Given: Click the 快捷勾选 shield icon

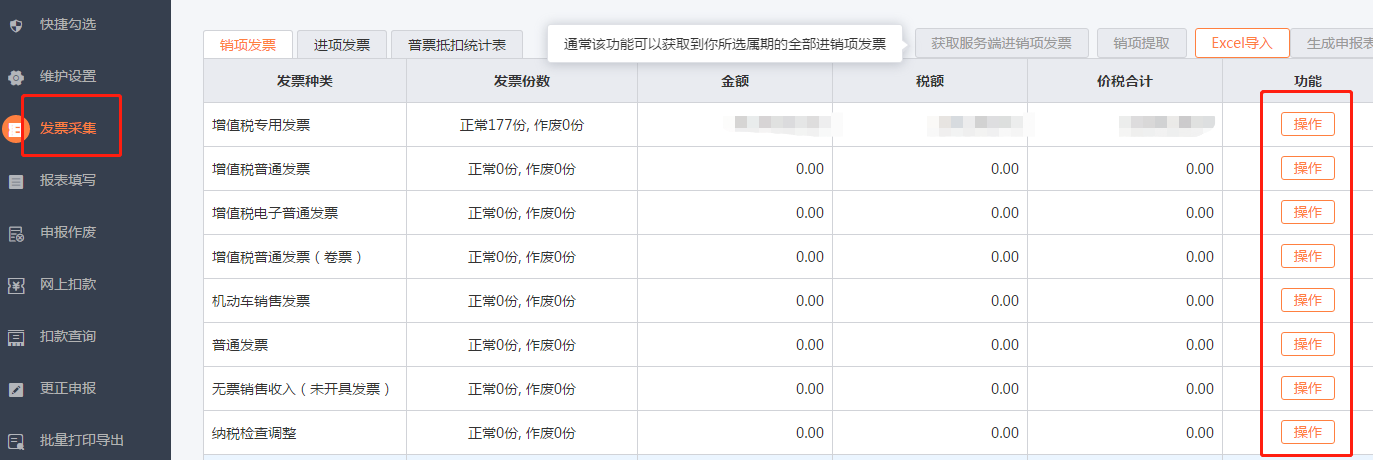Looking at the screenshot, I should click(x=16, y=24).
